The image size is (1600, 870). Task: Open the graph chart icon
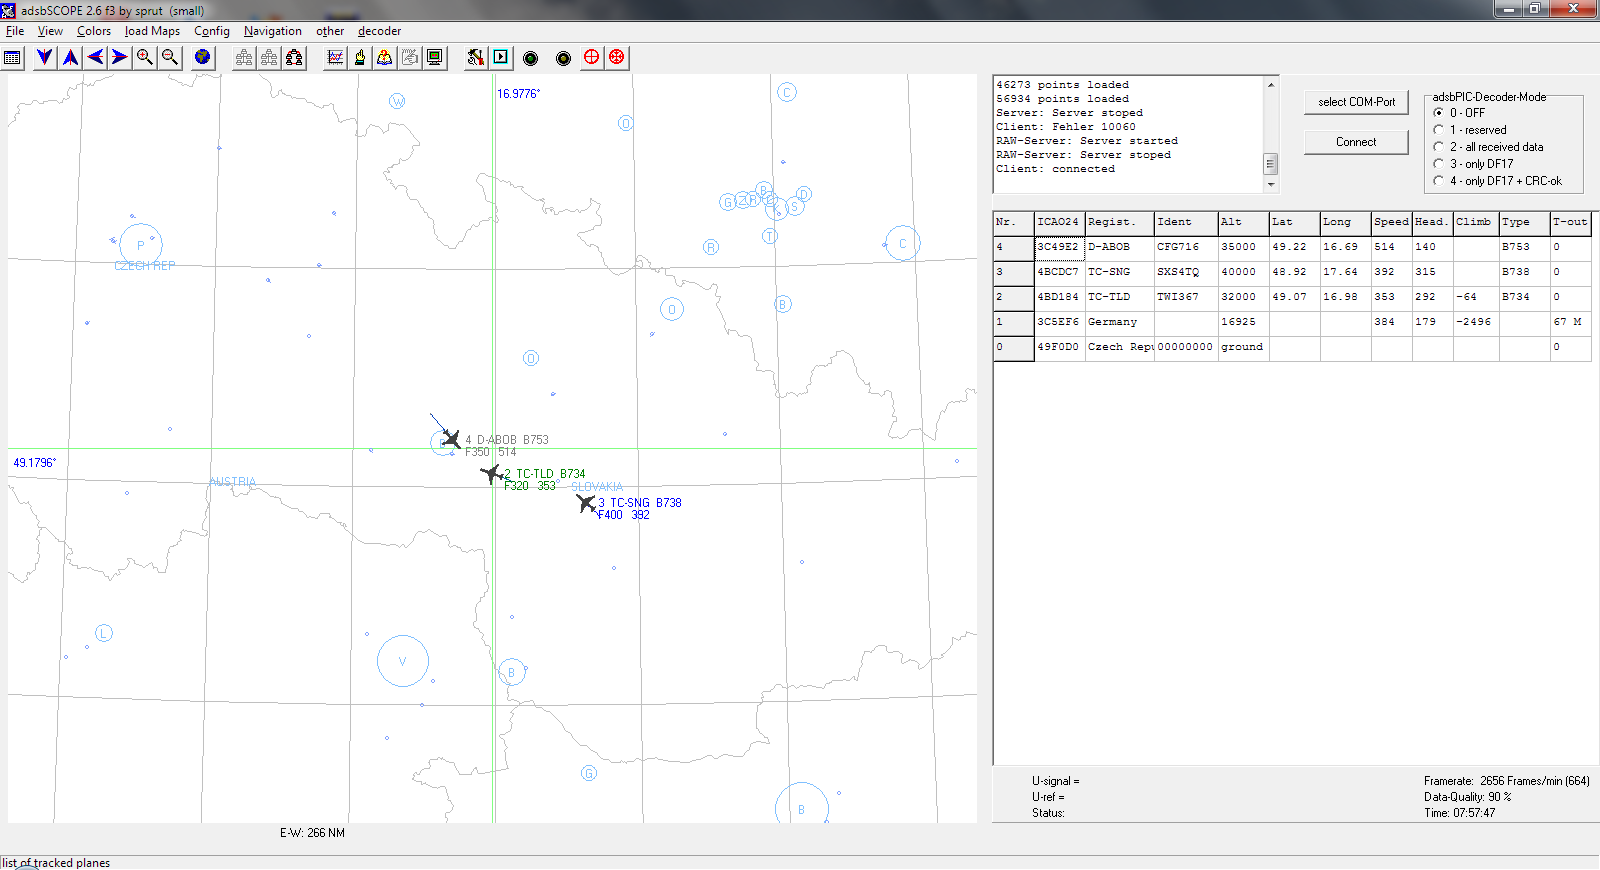[335, 58]
